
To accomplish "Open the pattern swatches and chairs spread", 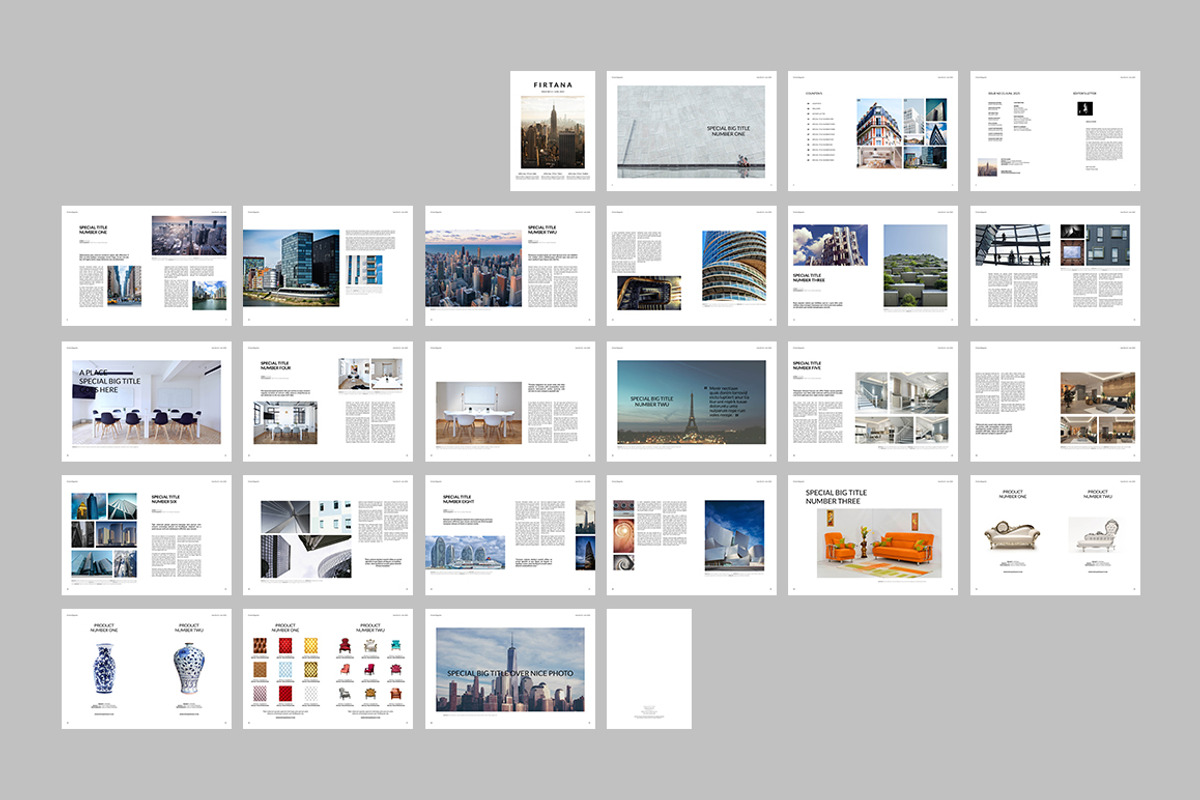I will [x=328, y=669].
